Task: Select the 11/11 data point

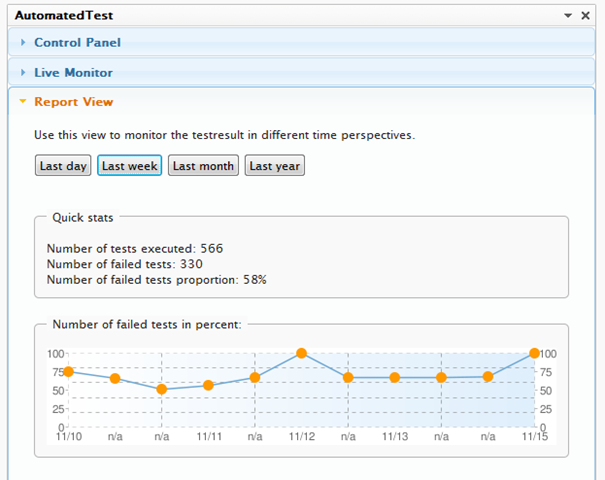Action: coord(208,385)
